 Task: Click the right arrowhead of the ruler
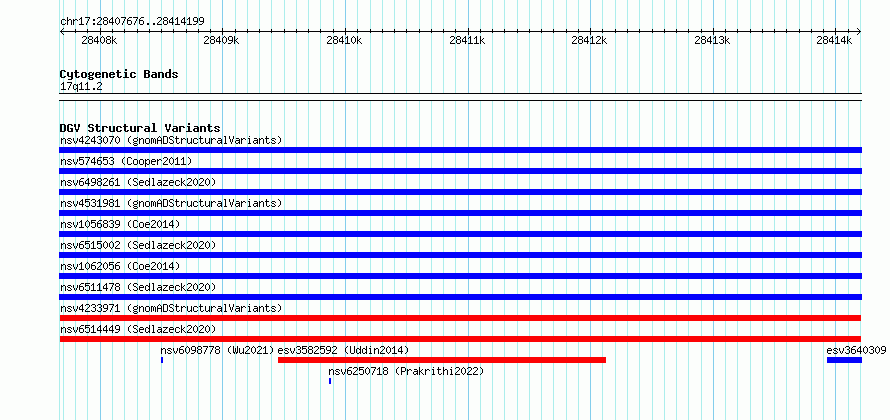point(859,32)
